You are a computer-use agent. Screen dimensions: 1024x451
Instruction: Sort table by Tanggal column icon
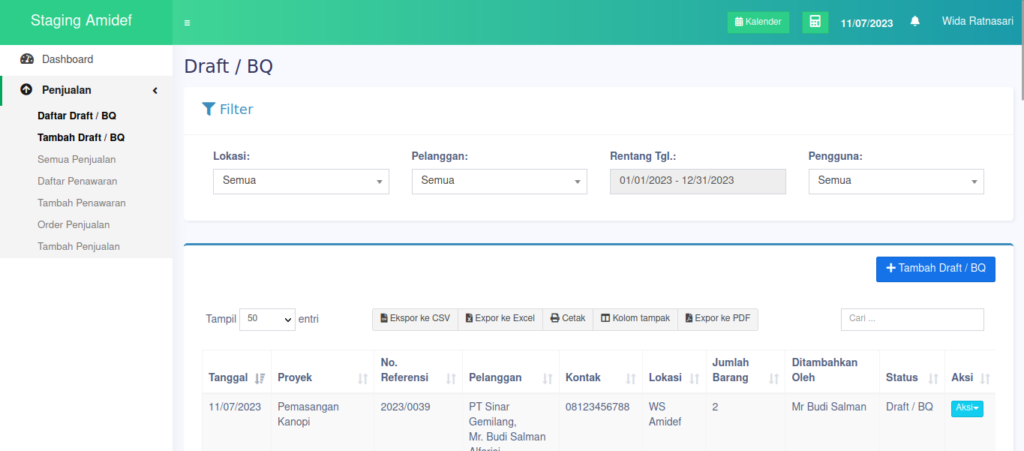260,378
